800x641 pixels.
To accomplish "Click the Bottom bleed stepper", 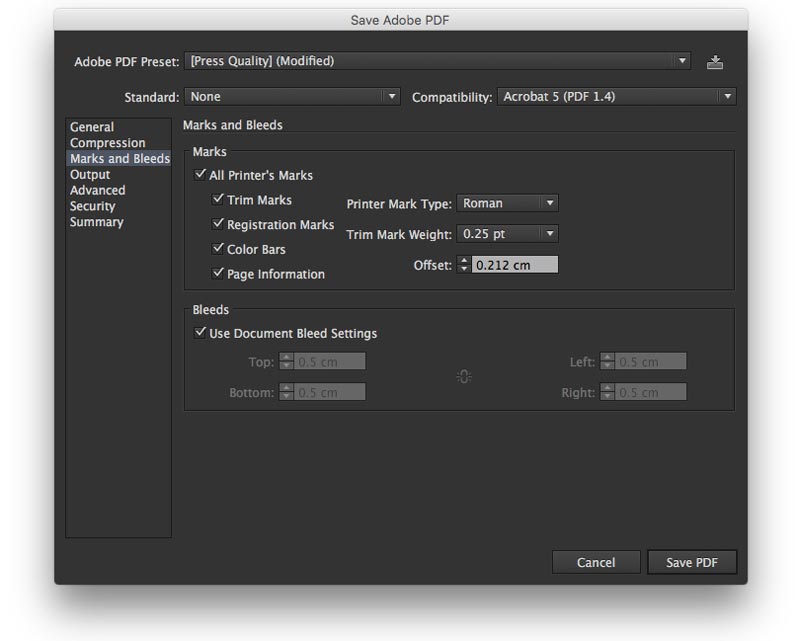I will [x=286, y=392].
